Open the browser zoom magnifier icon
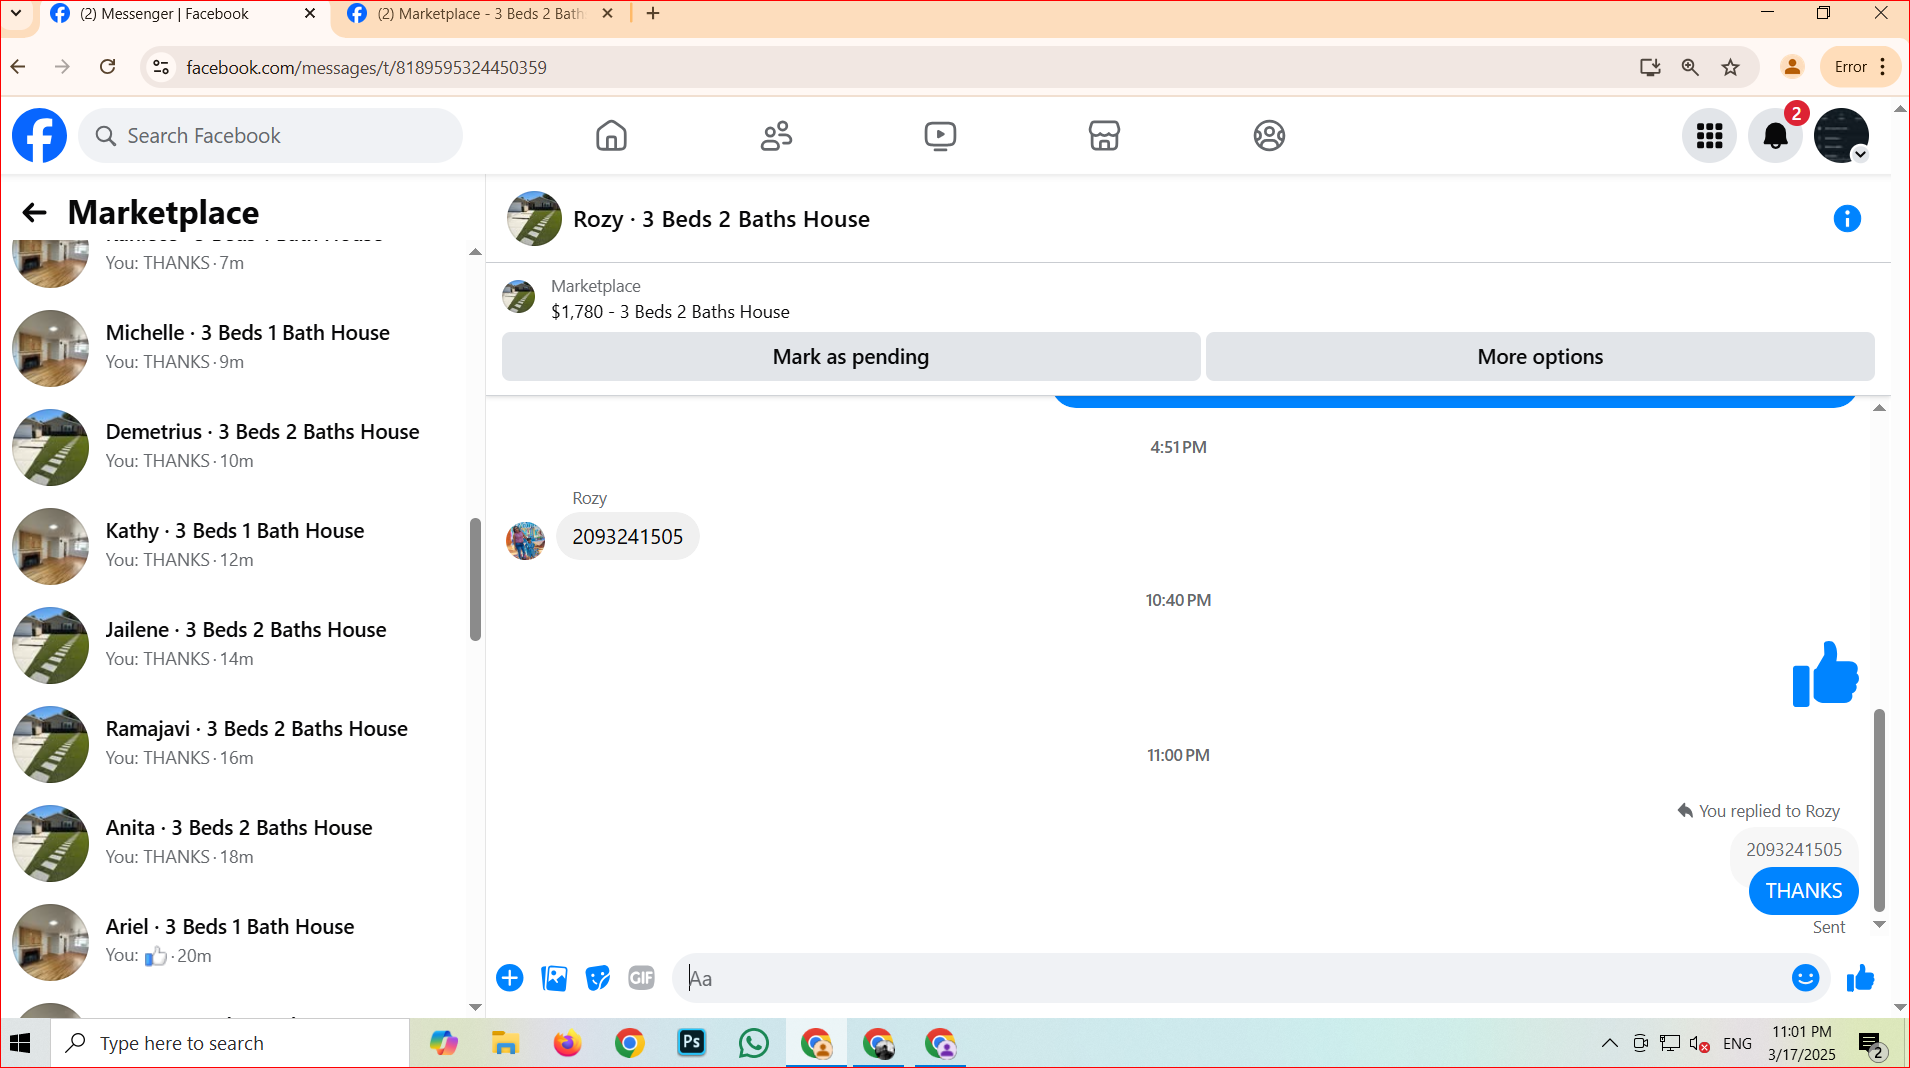Image resolution: width=1910 pixels, height=1068 pixels. pyautogui.click(x=1690, y=67)
